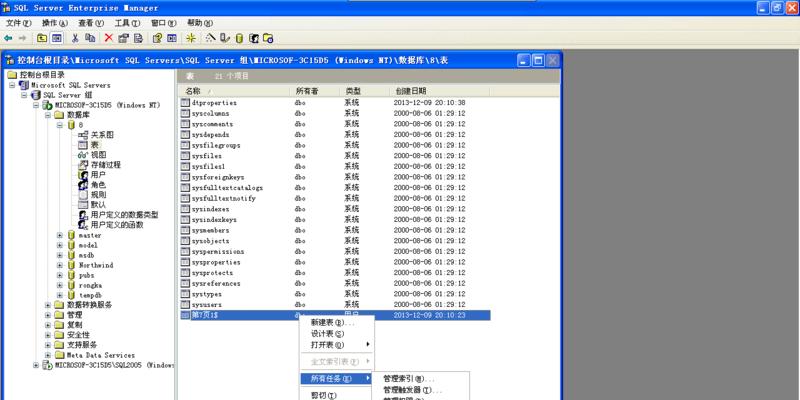Collapse the 数据库 folder node
800x400 pixels.
[x=47, y=115]
